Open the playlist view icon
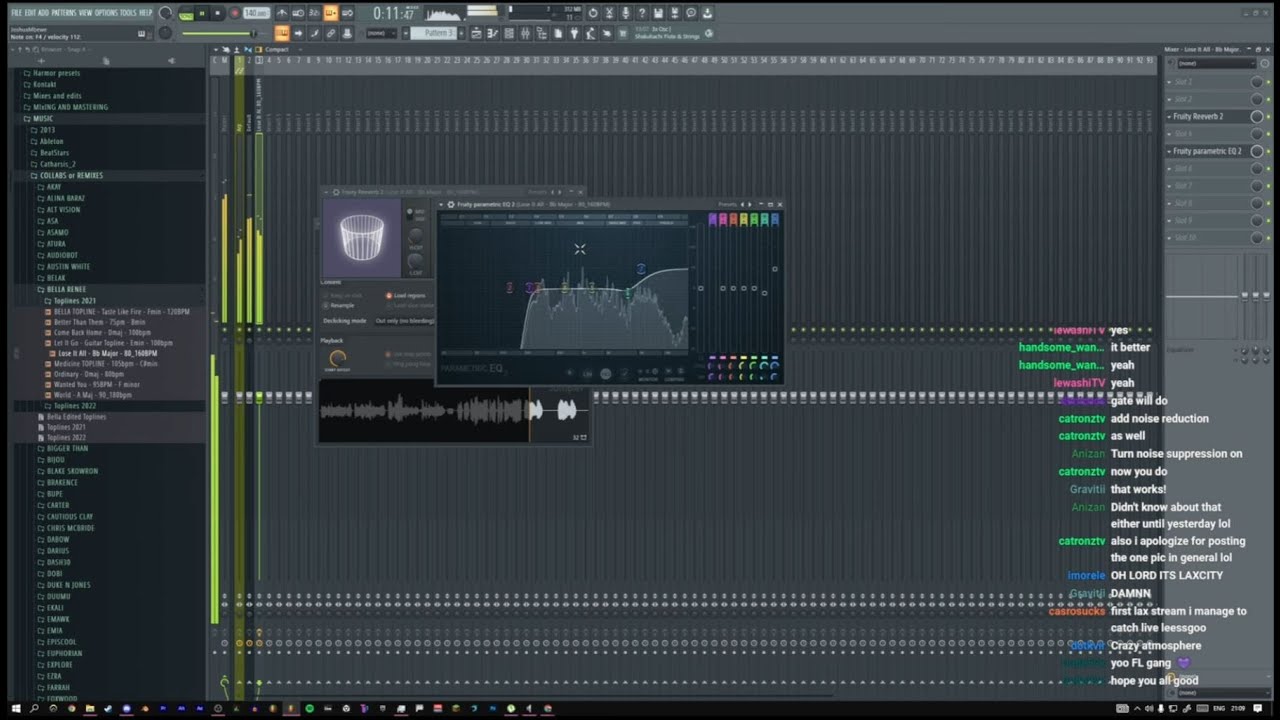This screenshot has width=1280, height=720. pos(476,33)
